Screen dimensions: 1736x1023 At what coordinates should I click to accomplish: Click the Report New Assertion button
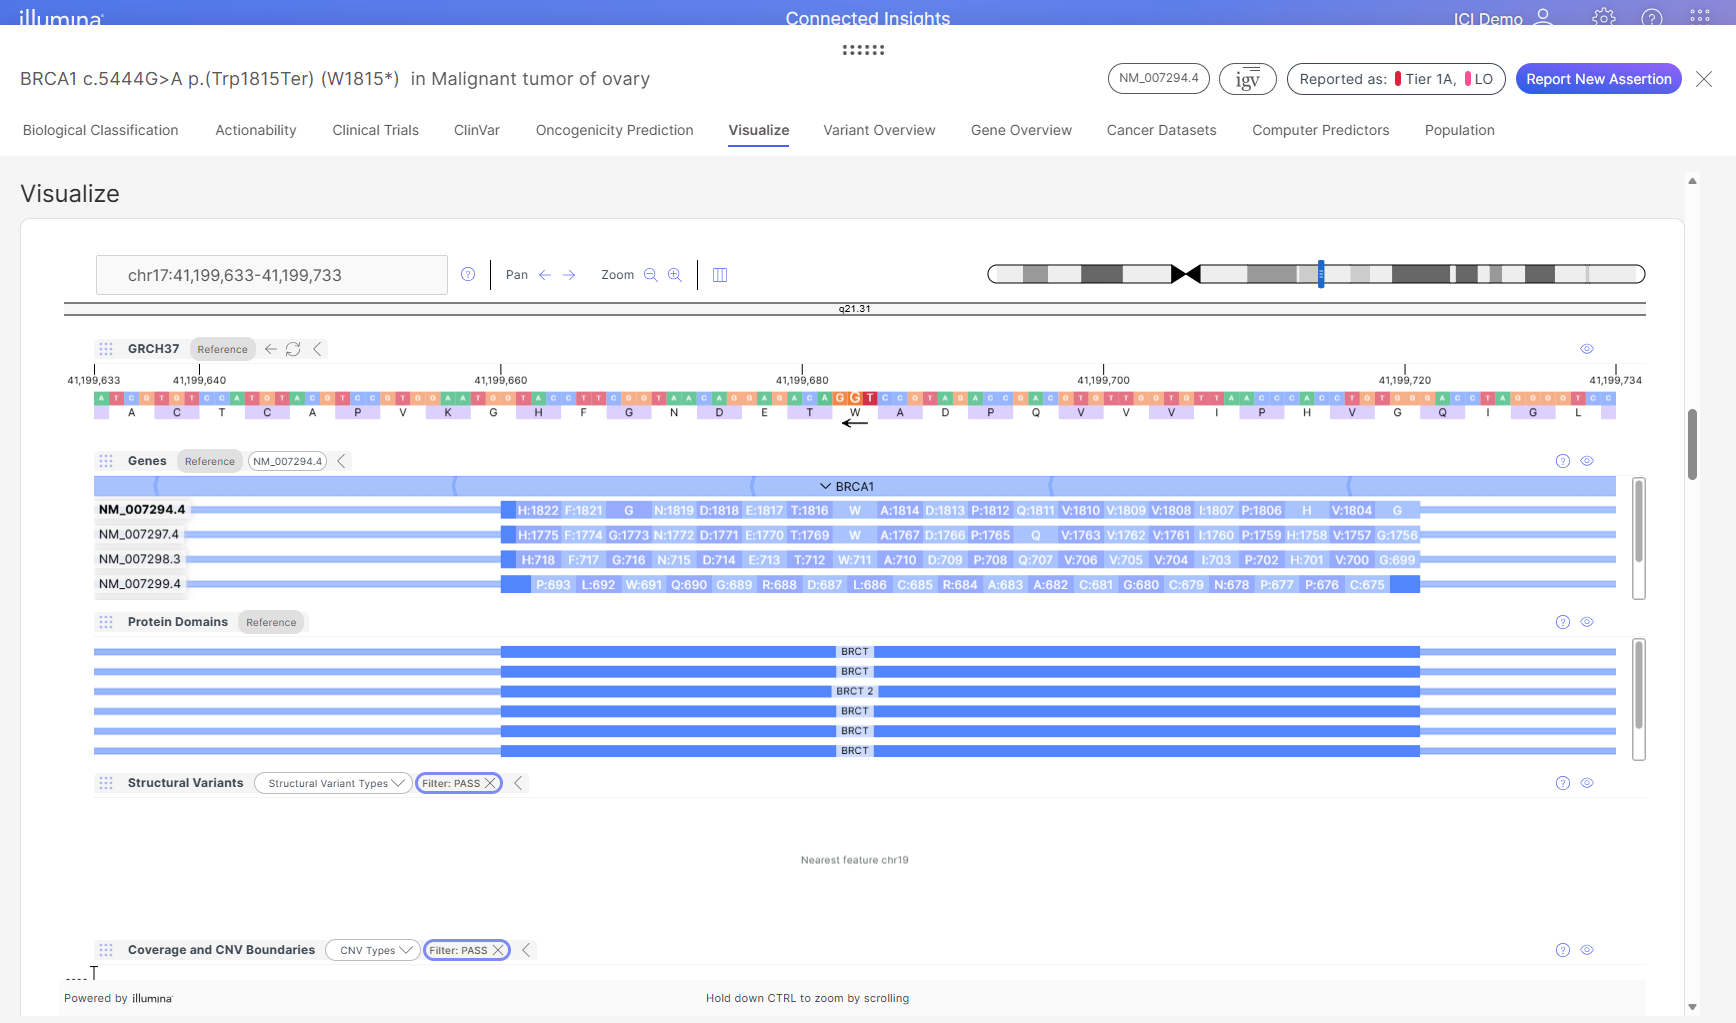[1598, 79]
